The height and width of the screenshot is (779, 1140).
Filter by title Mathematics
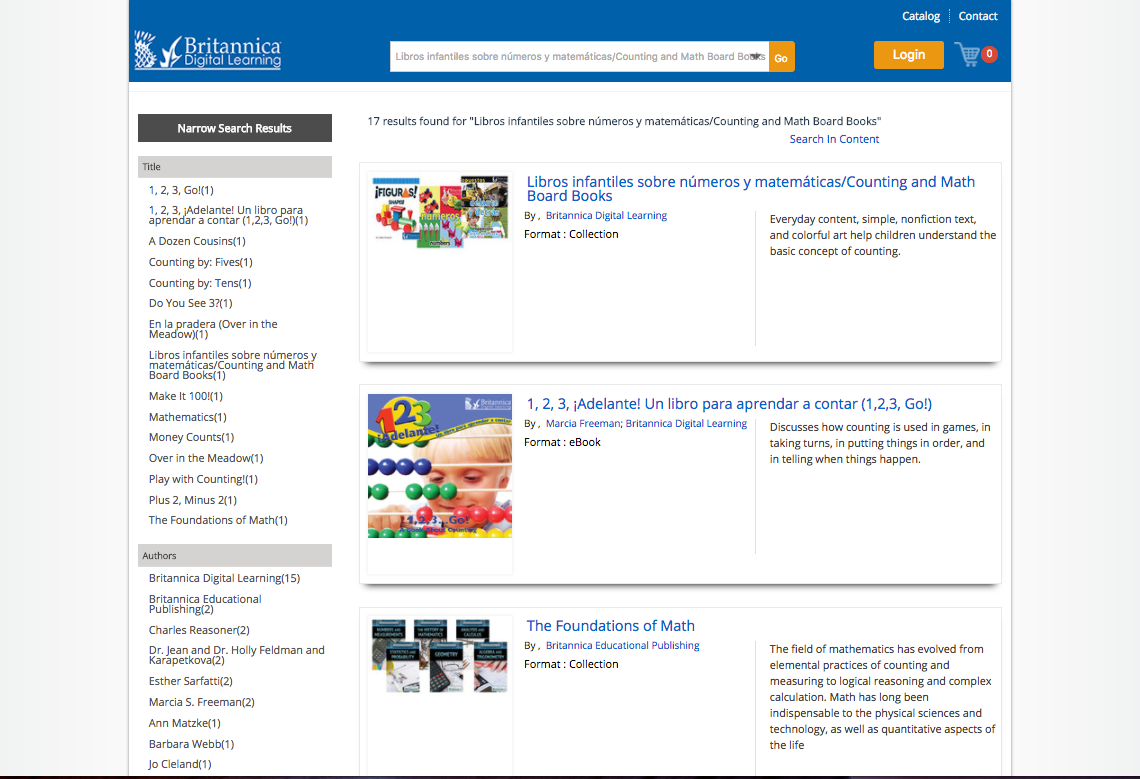188,417
